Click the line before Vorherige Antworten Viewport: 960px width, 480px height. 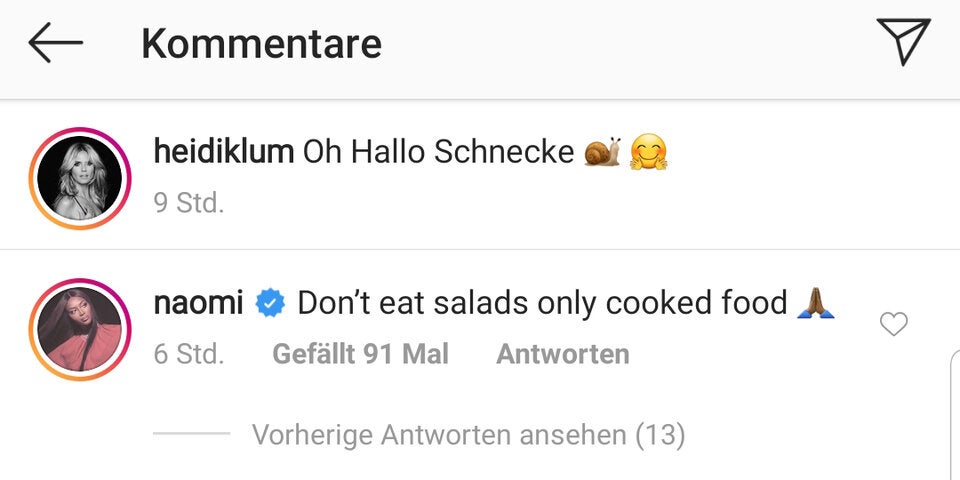[x=192, y=435]
